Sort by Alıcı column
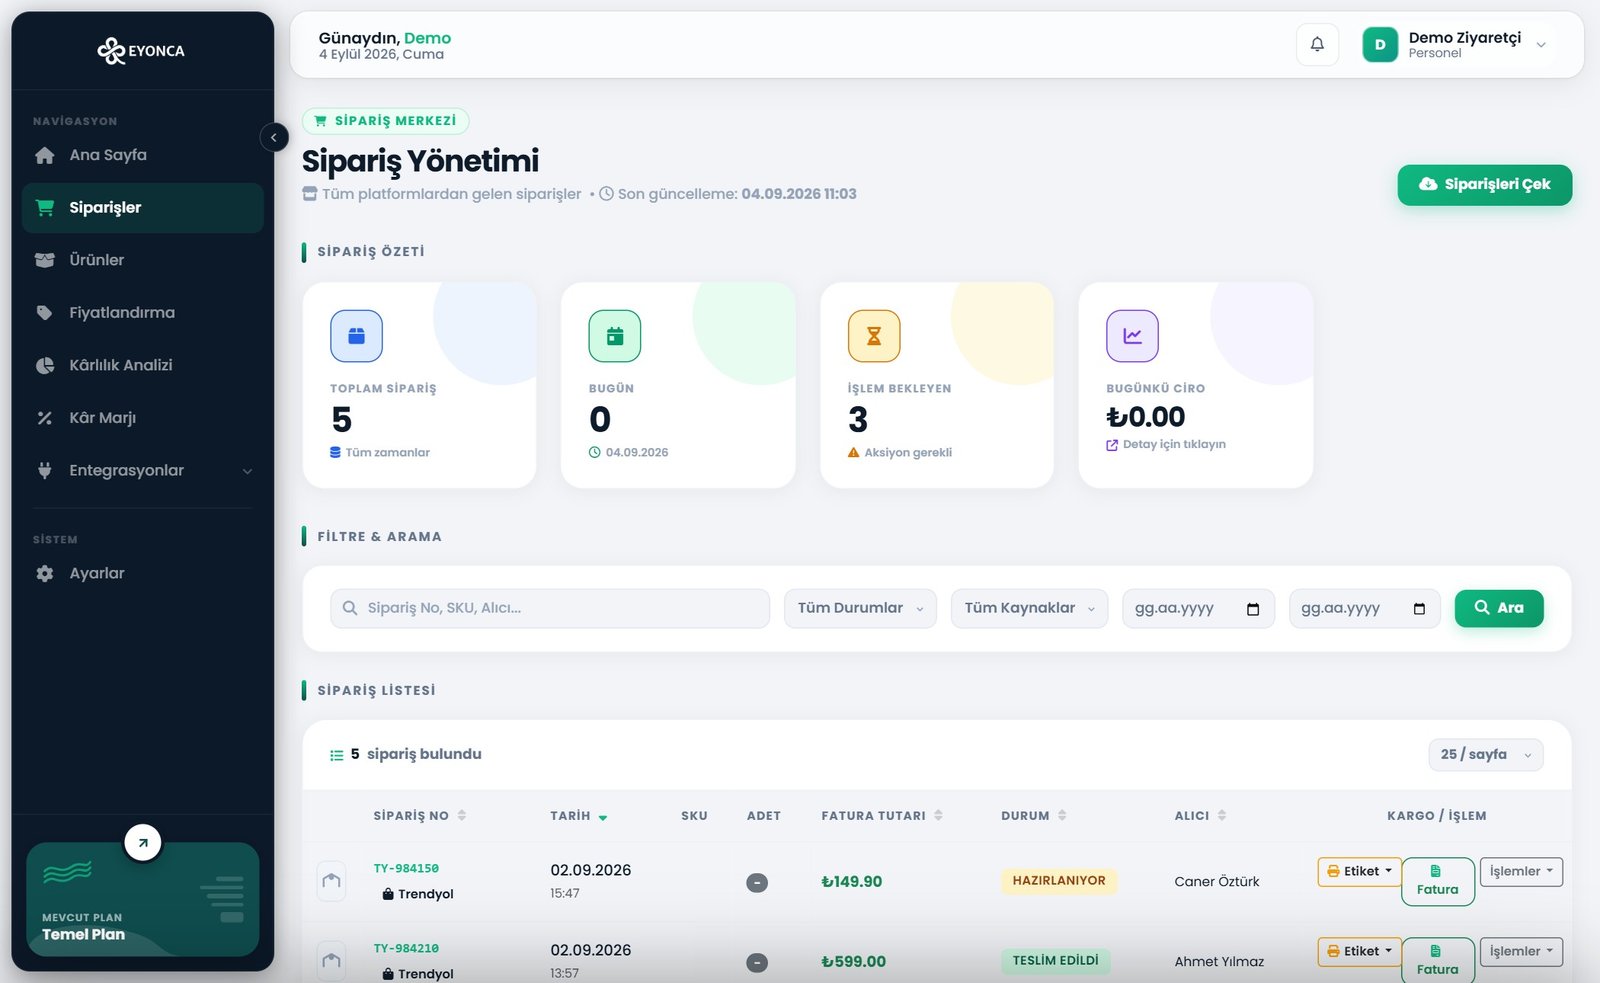 pyautogui.click(x=1200, y=816)
